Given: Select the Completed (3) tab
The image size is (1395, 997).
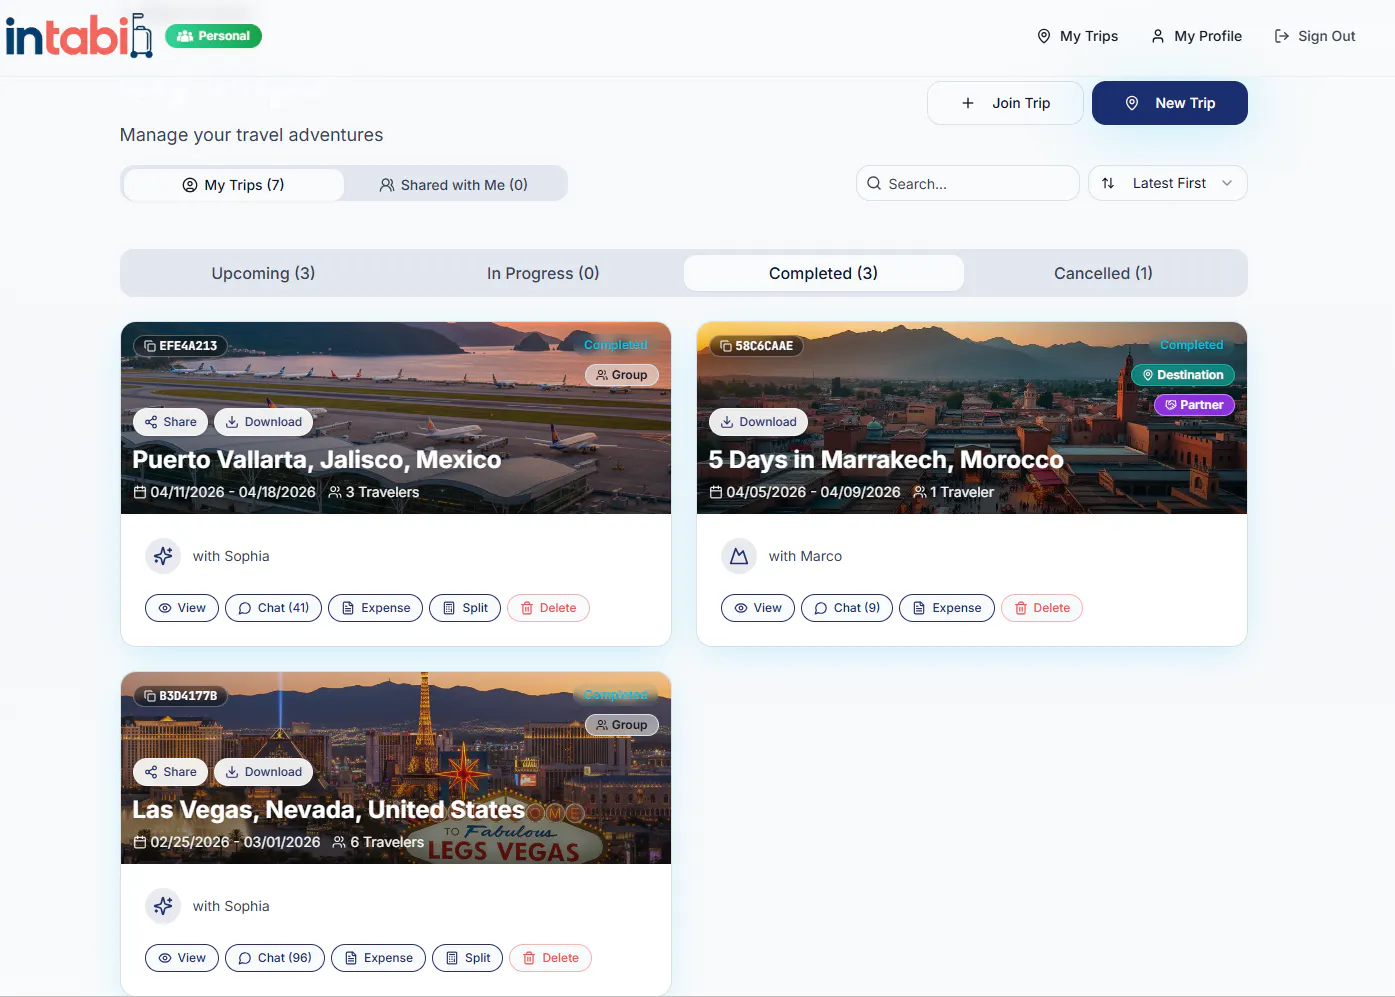Looking at the screenshot, I should click(824, 273).
